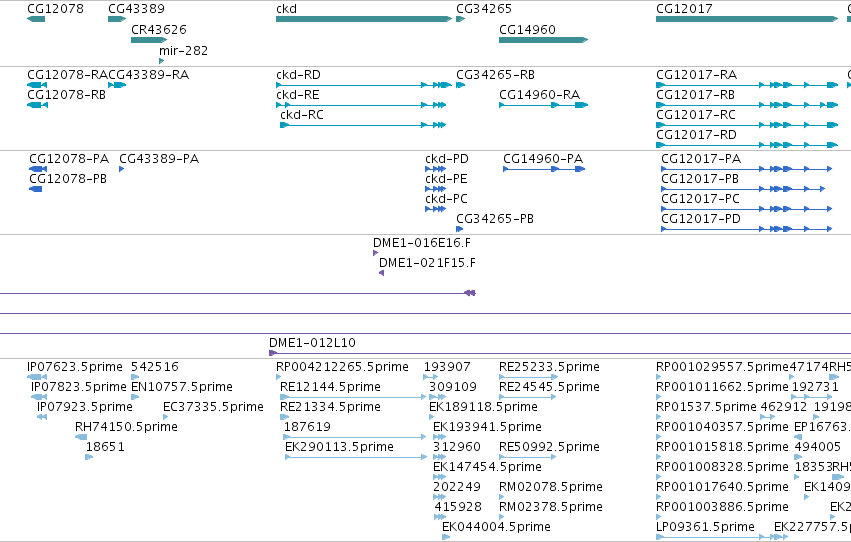
Task: Click the CG12017-PD protein feature
Action: coord(746,229)
